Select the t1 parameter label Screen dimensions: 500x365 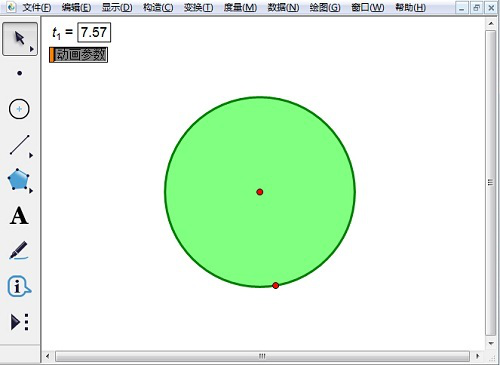(57, 33)
